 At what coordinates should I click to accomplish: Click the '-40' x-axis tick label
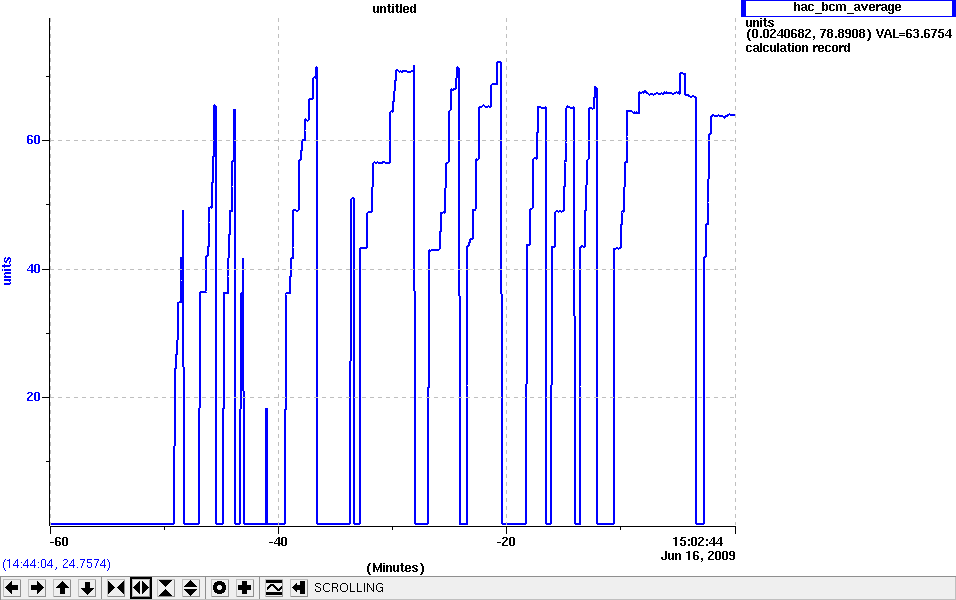(277, 542)
